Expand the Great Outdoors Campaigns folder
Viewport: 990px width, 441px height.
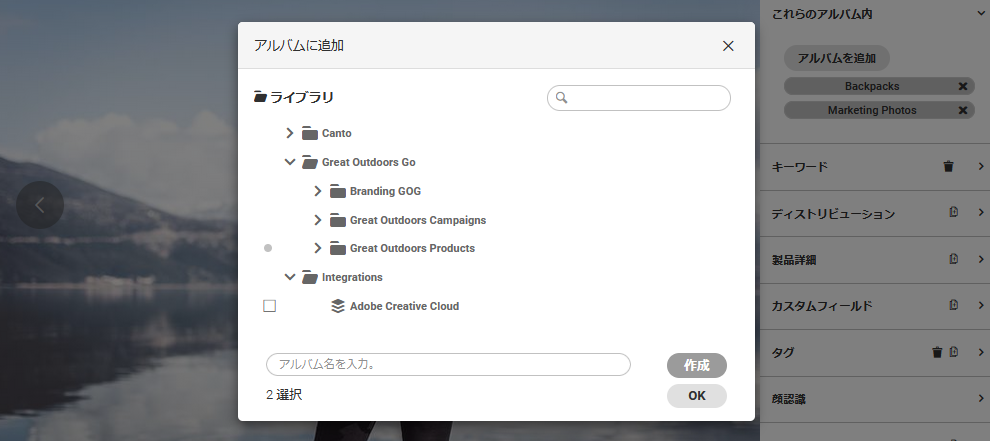click(x=318, y=220)
